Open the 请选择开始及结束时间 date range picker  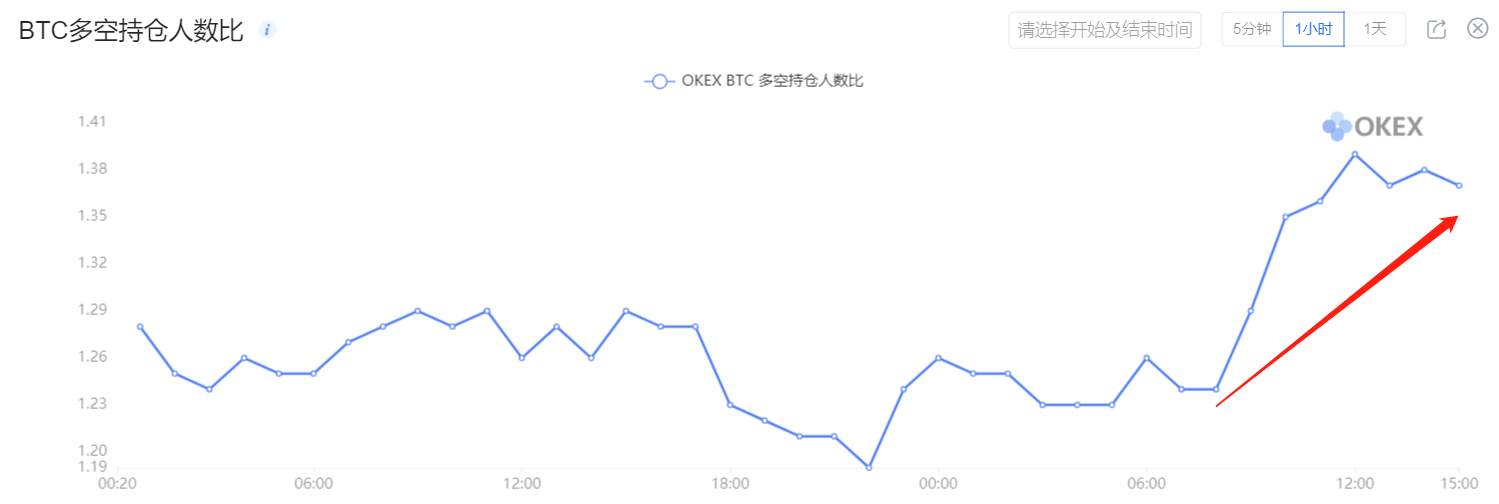1105,30
